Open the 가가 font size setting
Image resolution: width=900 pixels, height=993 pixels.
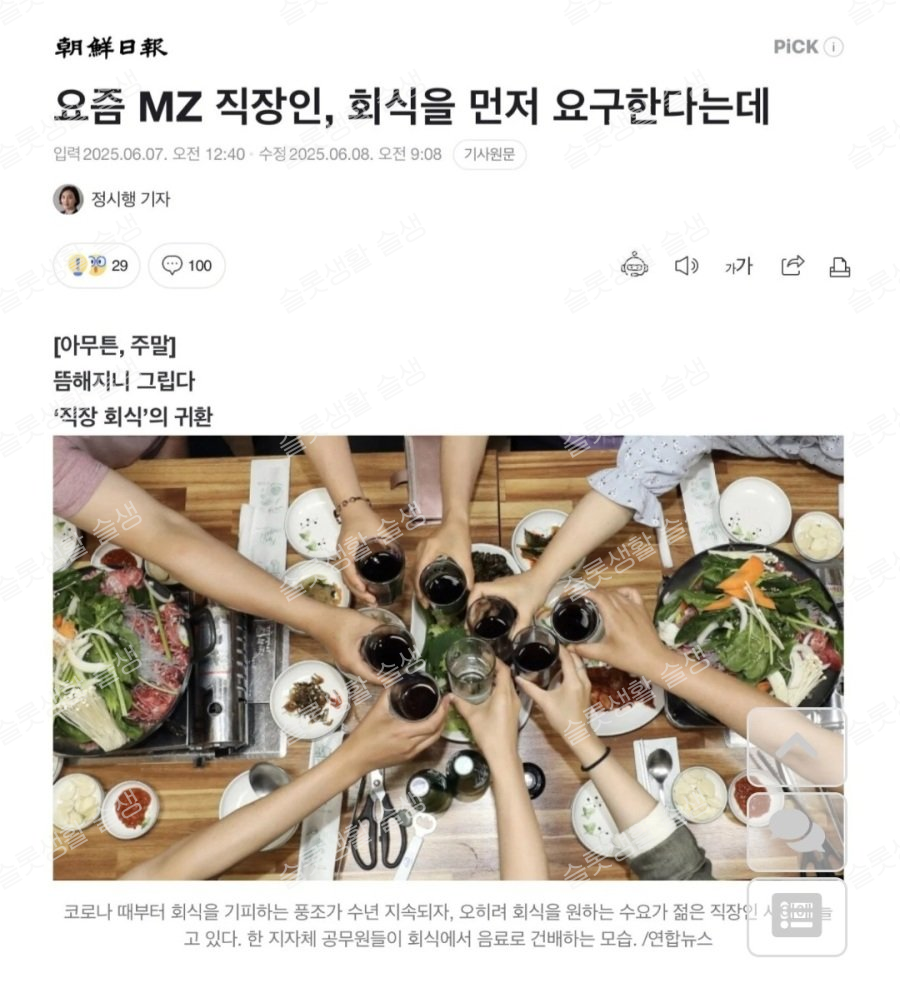point(738,266)
